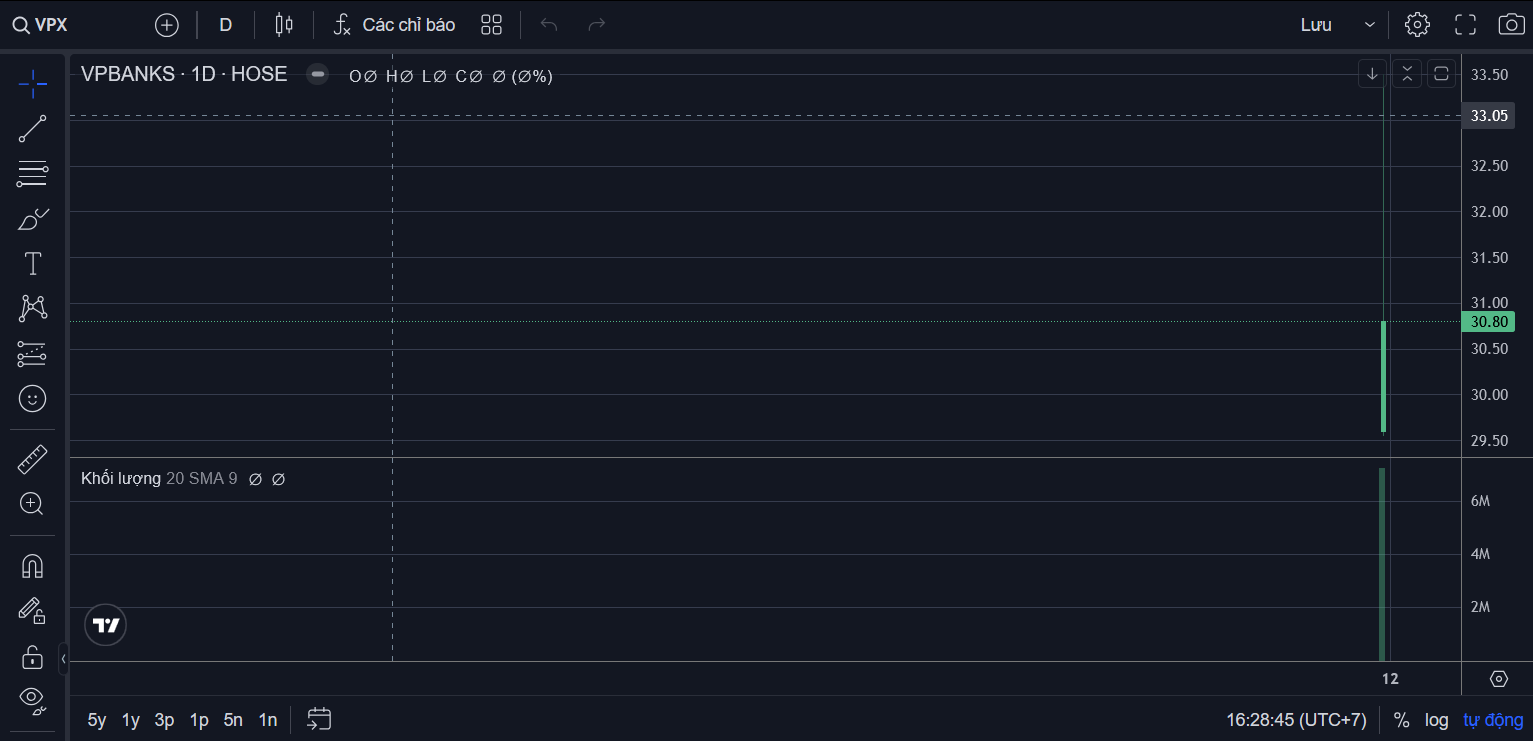The image size is (1533, 741).
Task: Open the Các chỉ báo indicators menu
Action: 395,25
